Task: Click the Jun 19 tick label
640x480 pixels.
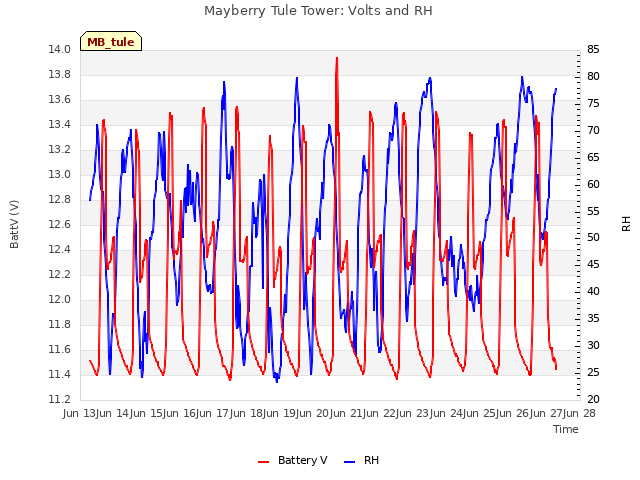Action: [281, 413]
